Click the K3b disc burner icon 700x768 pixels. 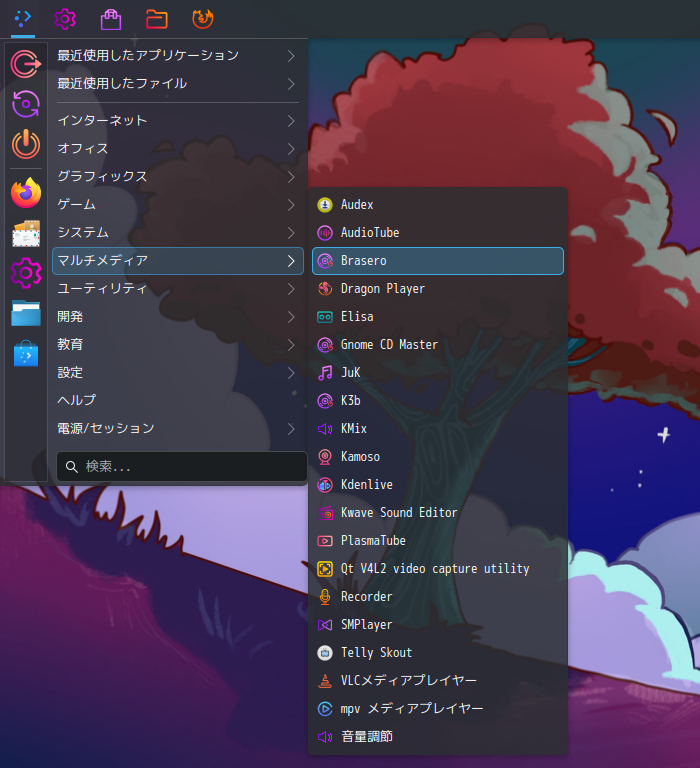pos(325,401)
